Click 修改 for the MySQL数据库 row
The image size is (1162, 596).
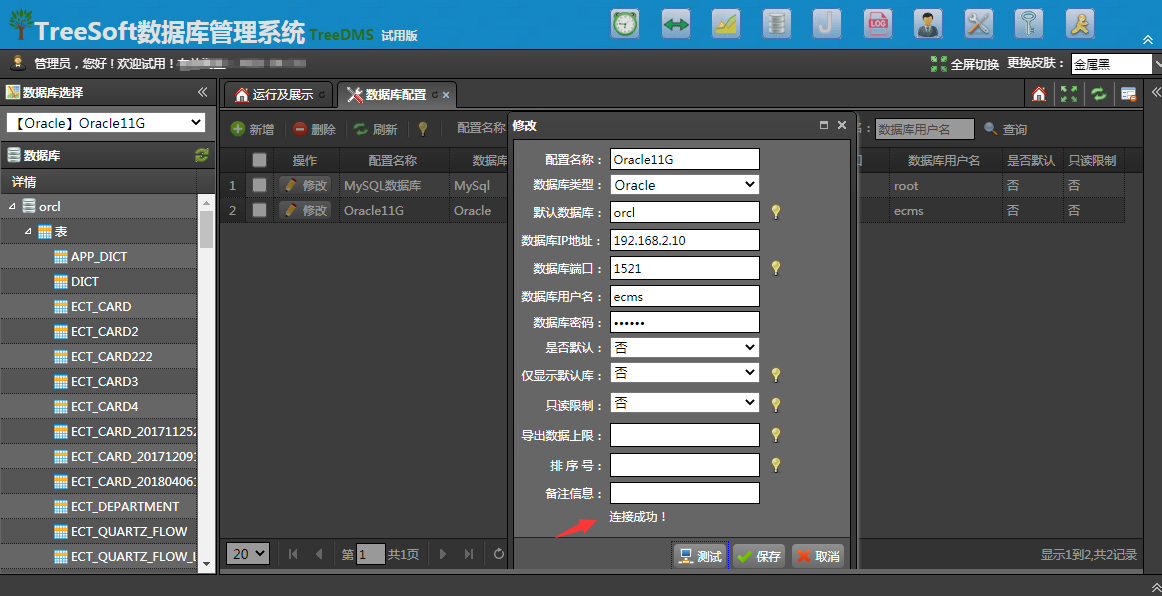[x=305, y=185]
